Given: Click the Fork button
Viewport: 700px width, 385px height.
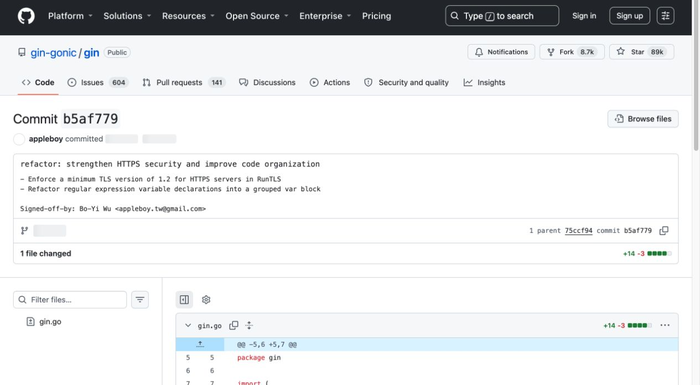Looking at the screenshot, I should tap(572, 52).
